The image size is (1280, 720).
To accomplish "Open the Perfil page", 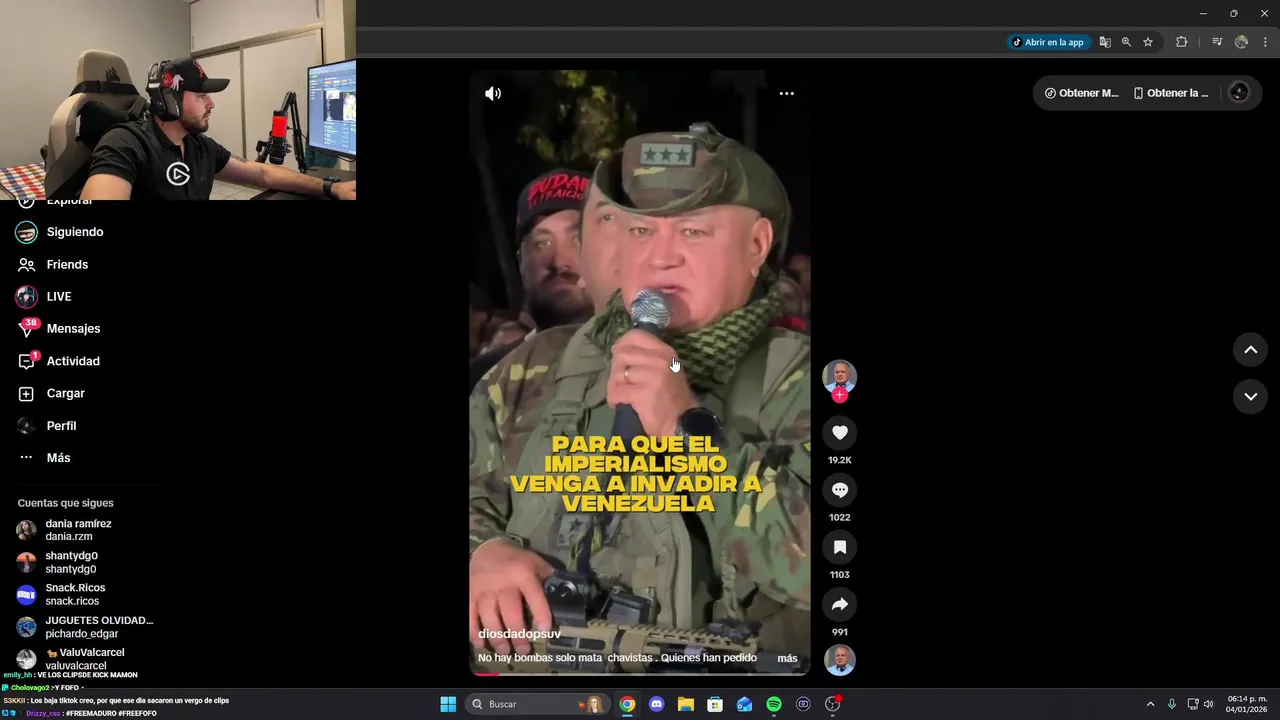I will [x=61, y=425].
